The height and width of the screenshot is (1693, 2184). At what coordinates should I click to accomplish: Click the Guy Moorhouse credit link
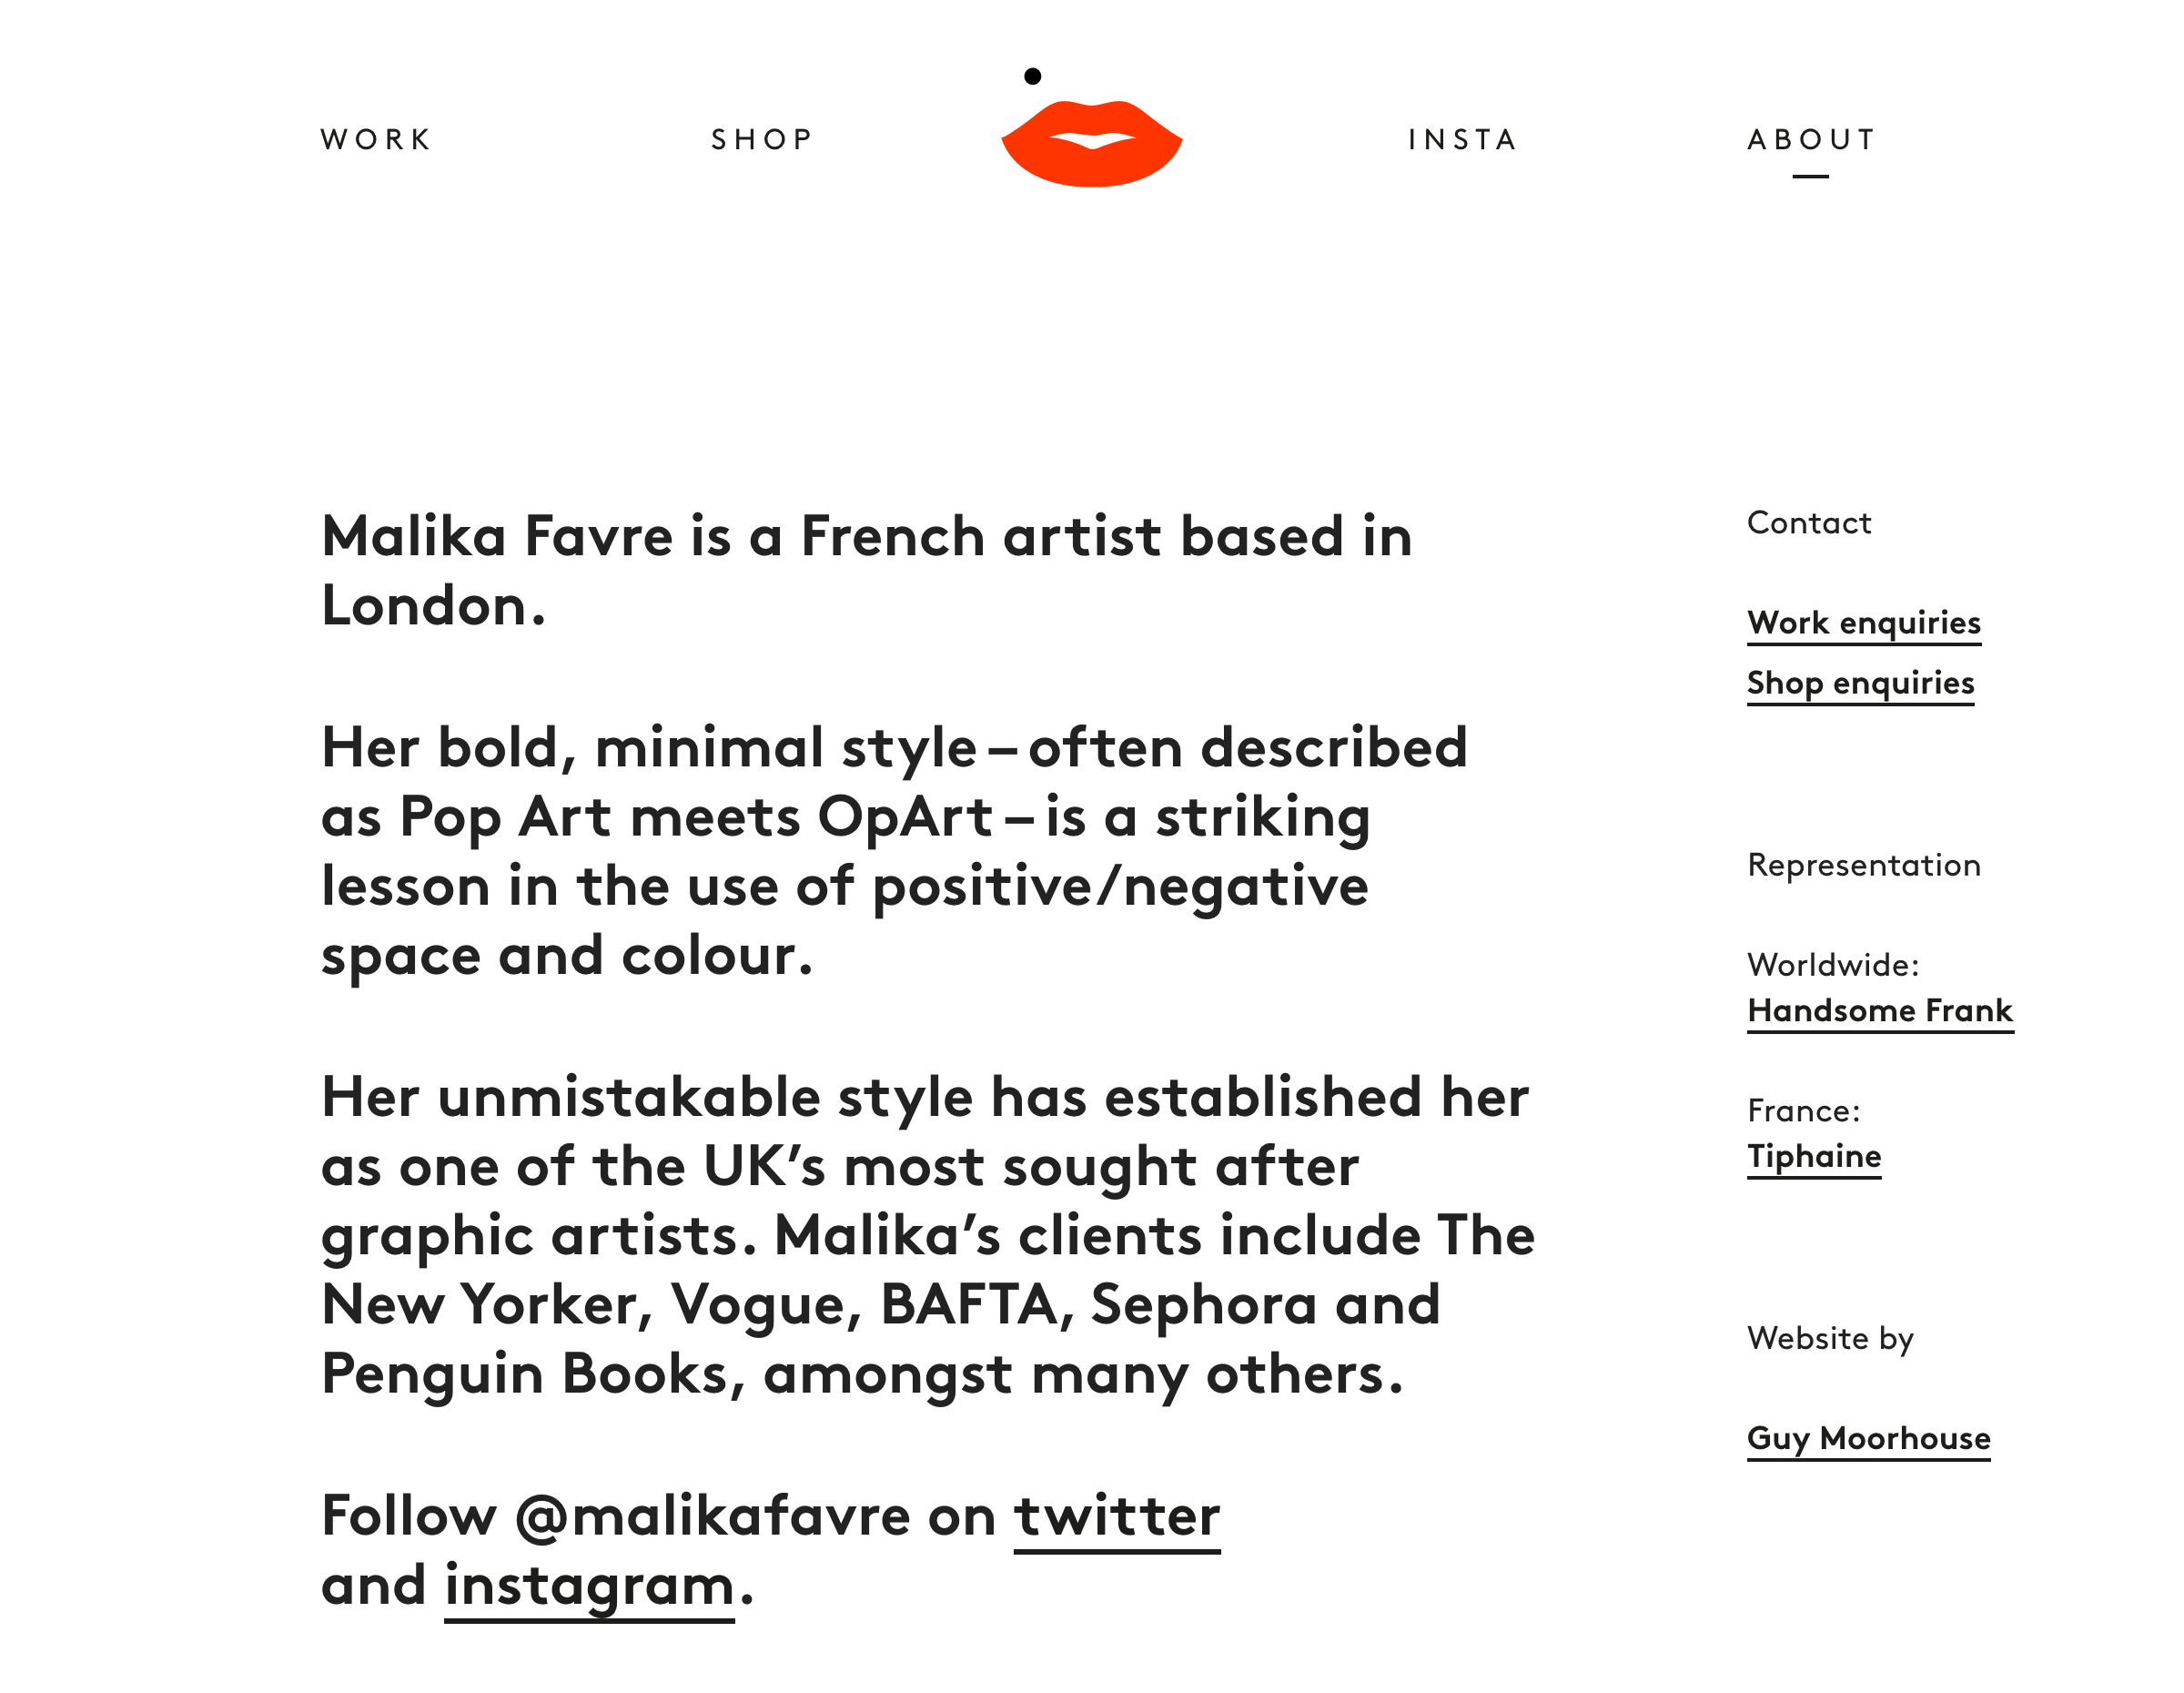1868,1438
